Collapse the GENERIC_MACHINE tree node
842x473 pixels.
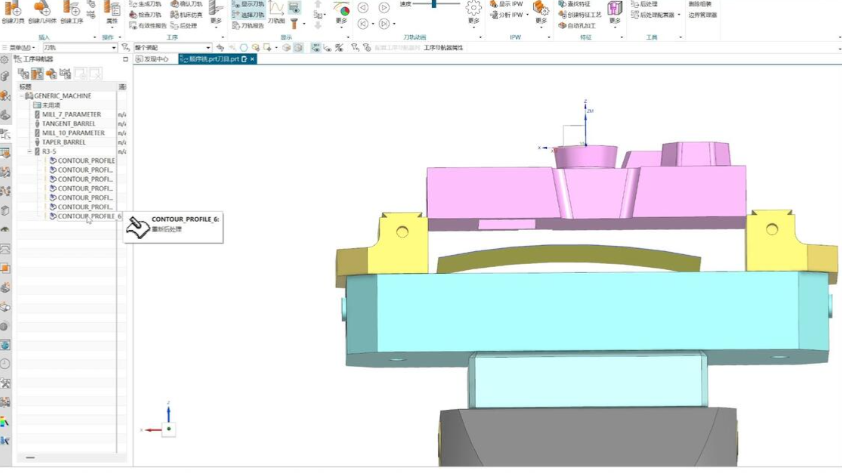tap(22, 96)
